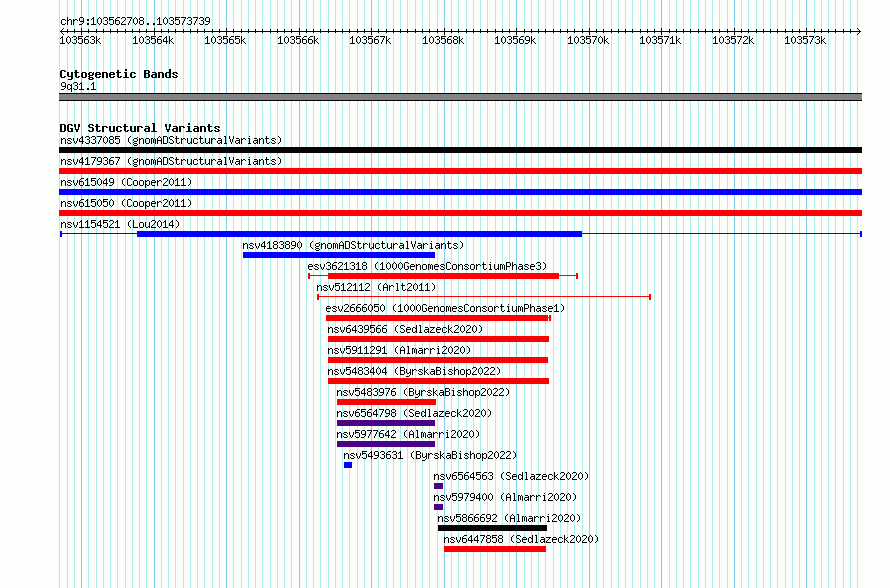Click the nsv6447858 red variant bar
Viewport: 890px width, 588px height.
coord(495,549)
